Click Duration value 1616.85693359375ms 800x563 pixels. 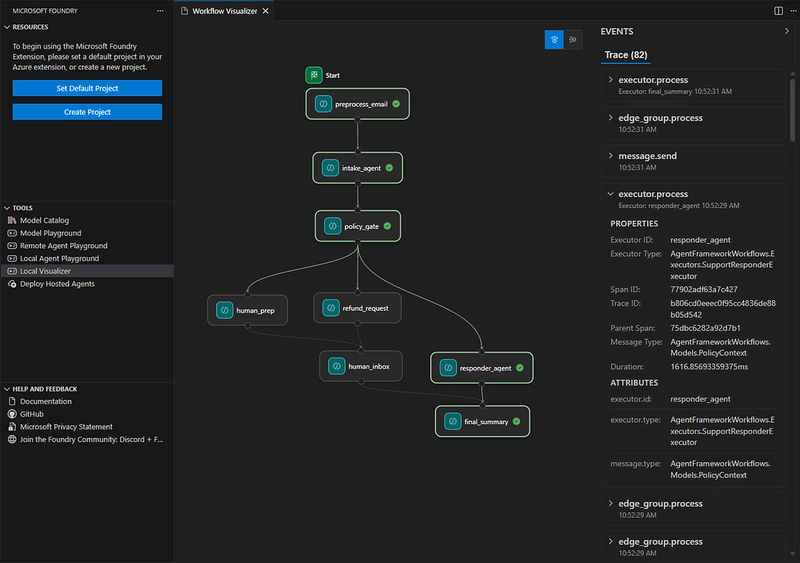pyautogui.click(x=709, y=367)
